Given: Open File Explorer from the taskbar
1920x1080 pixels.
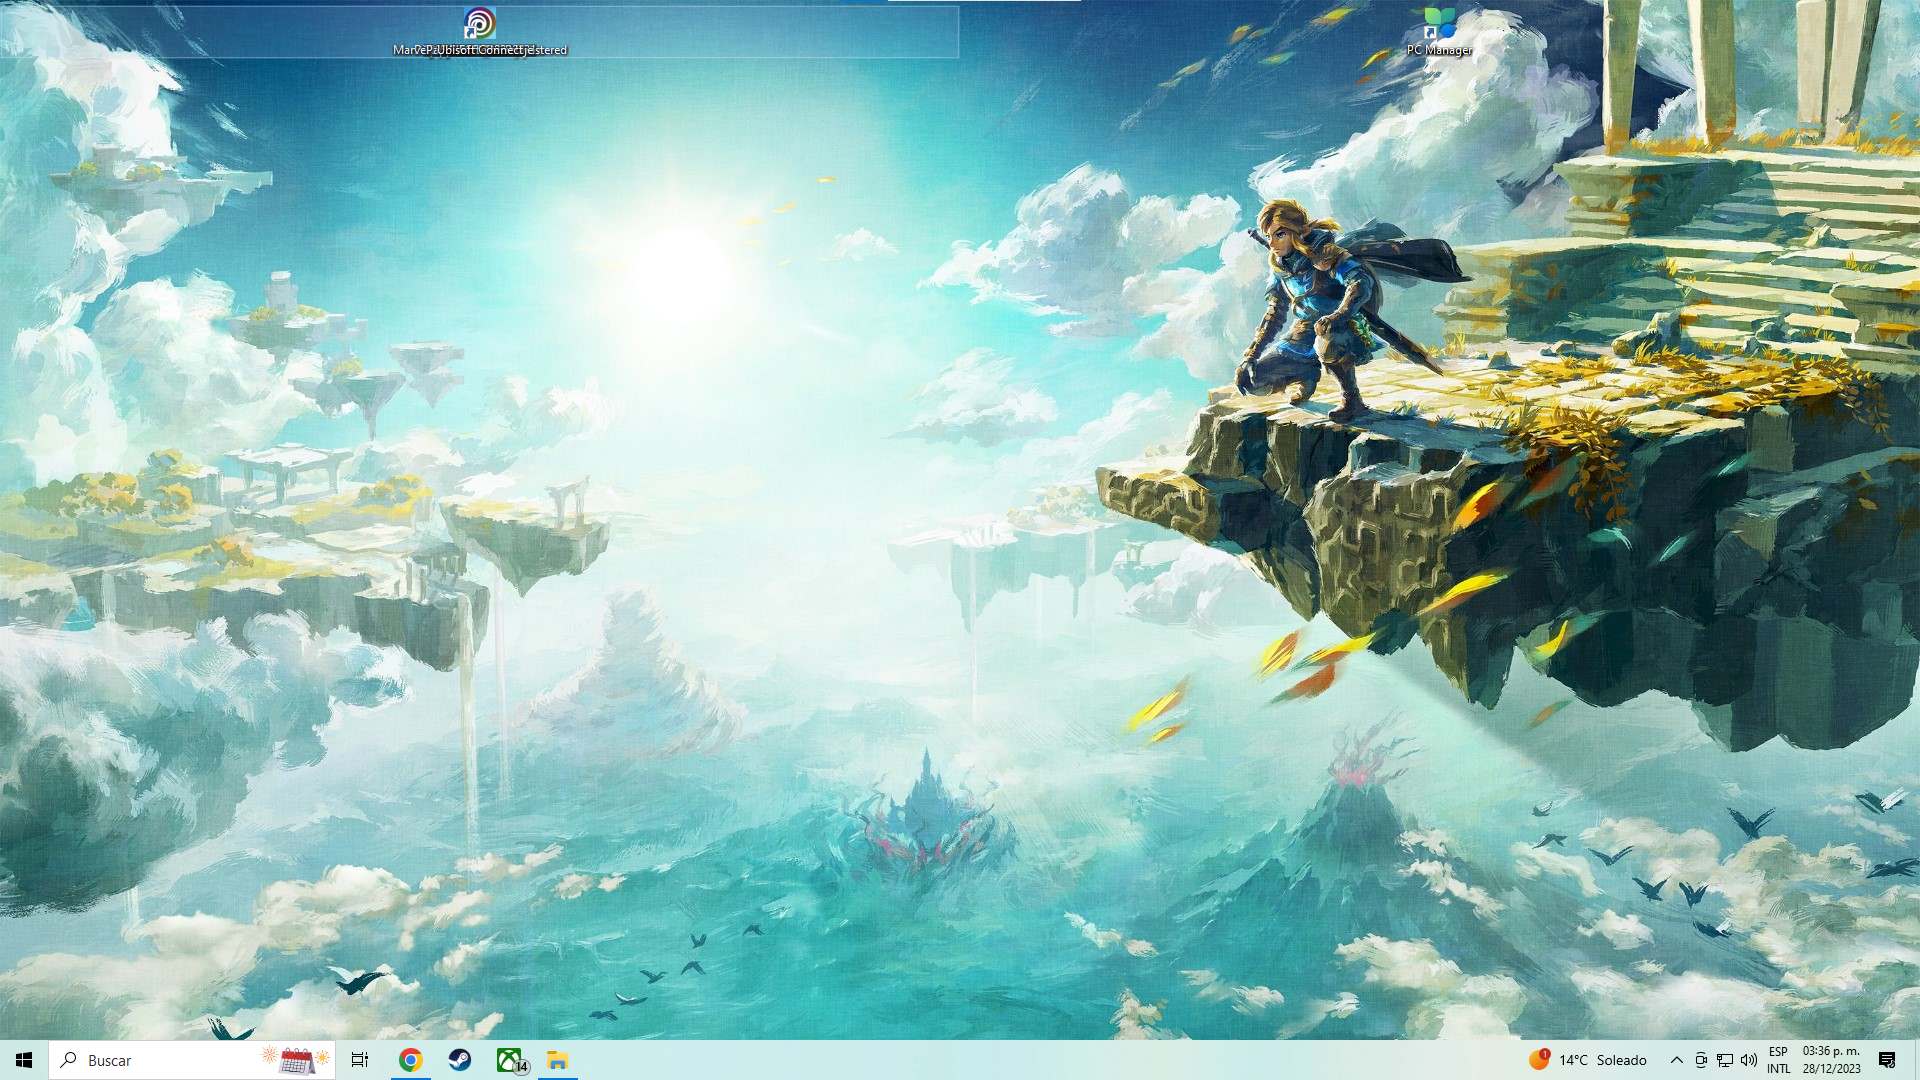Looking at the screenshot, I should point(558,1060).
